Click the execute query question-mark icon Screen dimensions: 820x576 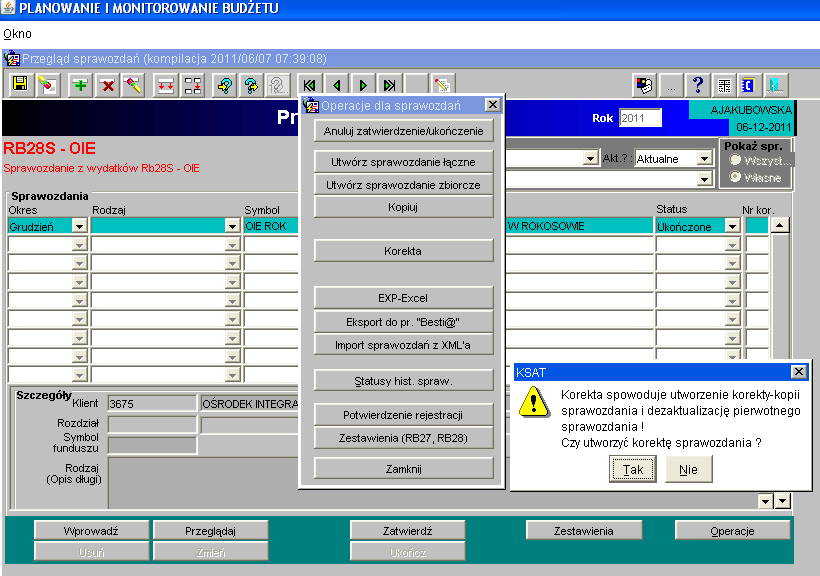pyautogui.click(x=252, y=85)
